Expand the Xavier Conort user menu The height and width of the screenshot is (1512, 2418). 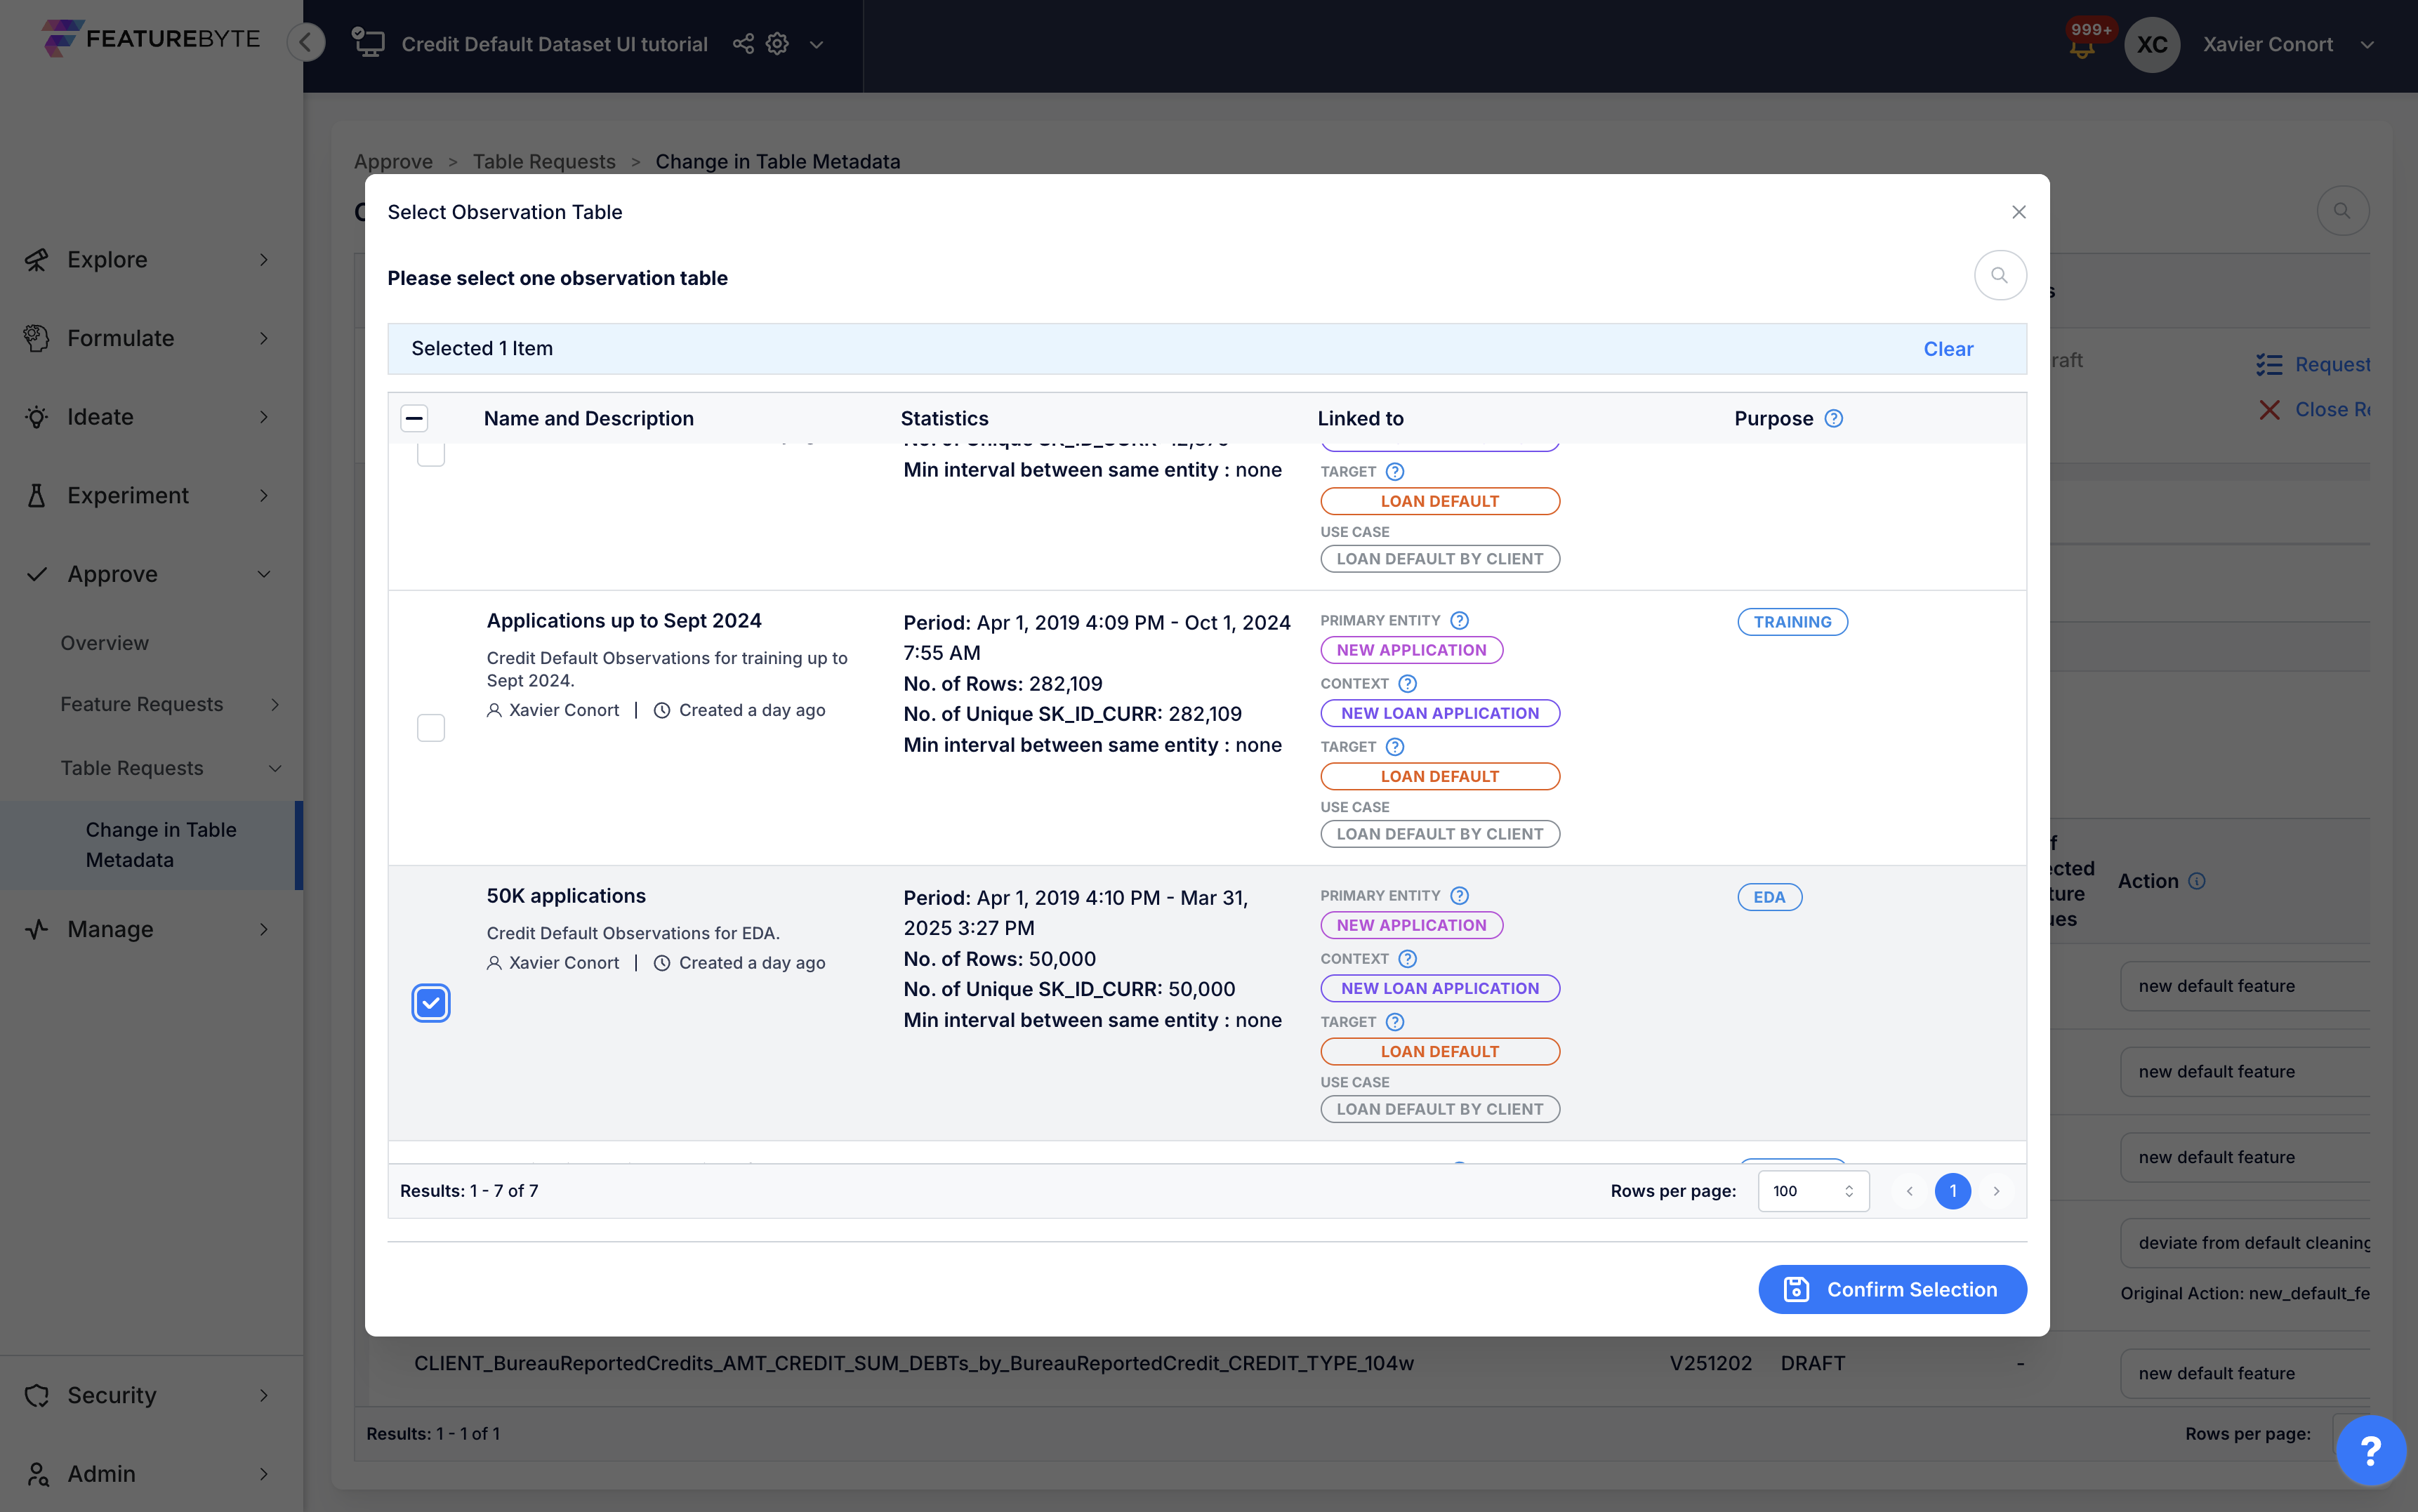click(2366, 45)
